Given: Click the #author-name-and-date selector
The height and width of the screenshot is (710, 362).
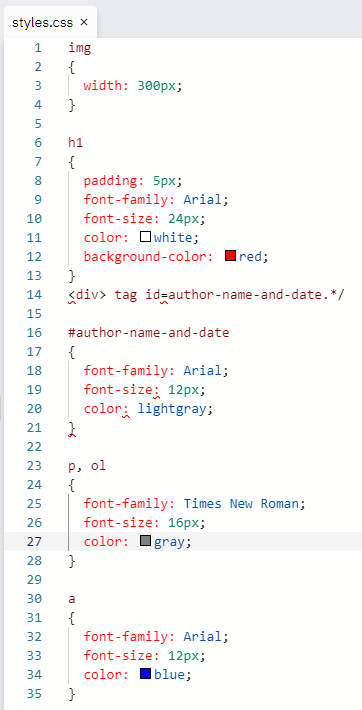Looking at the screenshot, I should coord(149,333).
